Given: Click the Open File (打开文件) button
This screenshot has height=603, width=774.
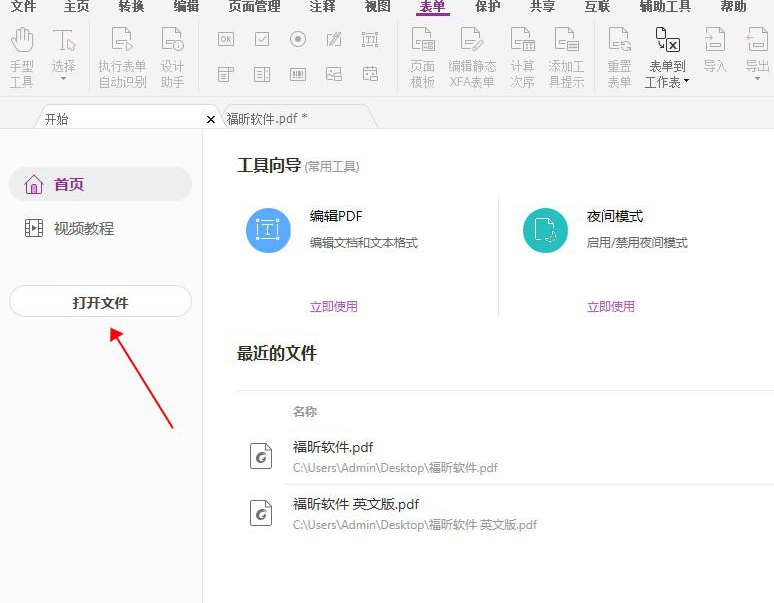Looking at the screenshot, I should tap(100, 302).
